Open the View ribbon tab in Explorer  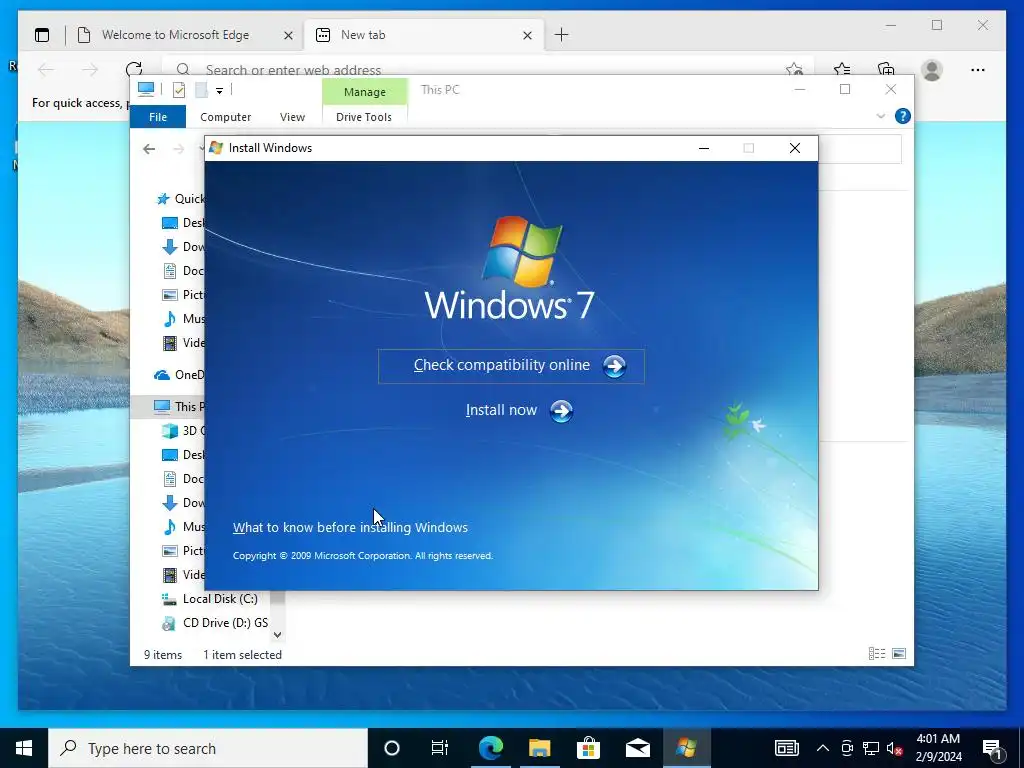pyautogui.click(x=292, y=117)
